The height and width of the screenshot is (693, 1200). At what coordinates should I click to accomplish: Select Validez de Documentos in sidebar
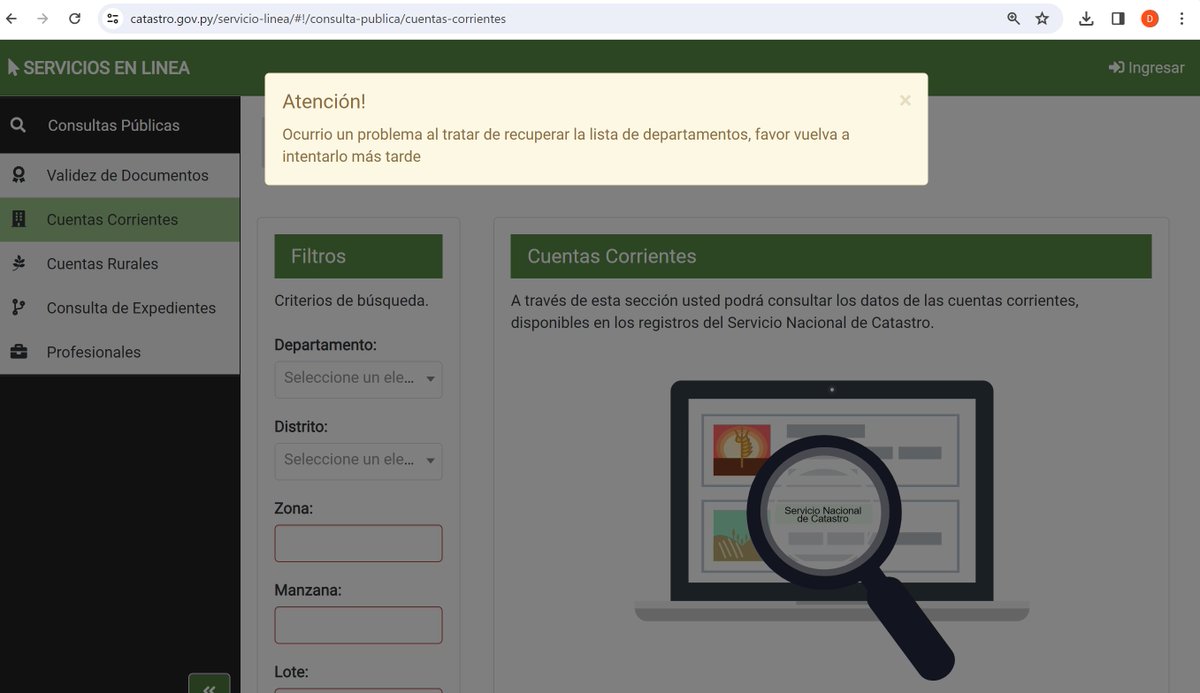[x=120, y=175]
